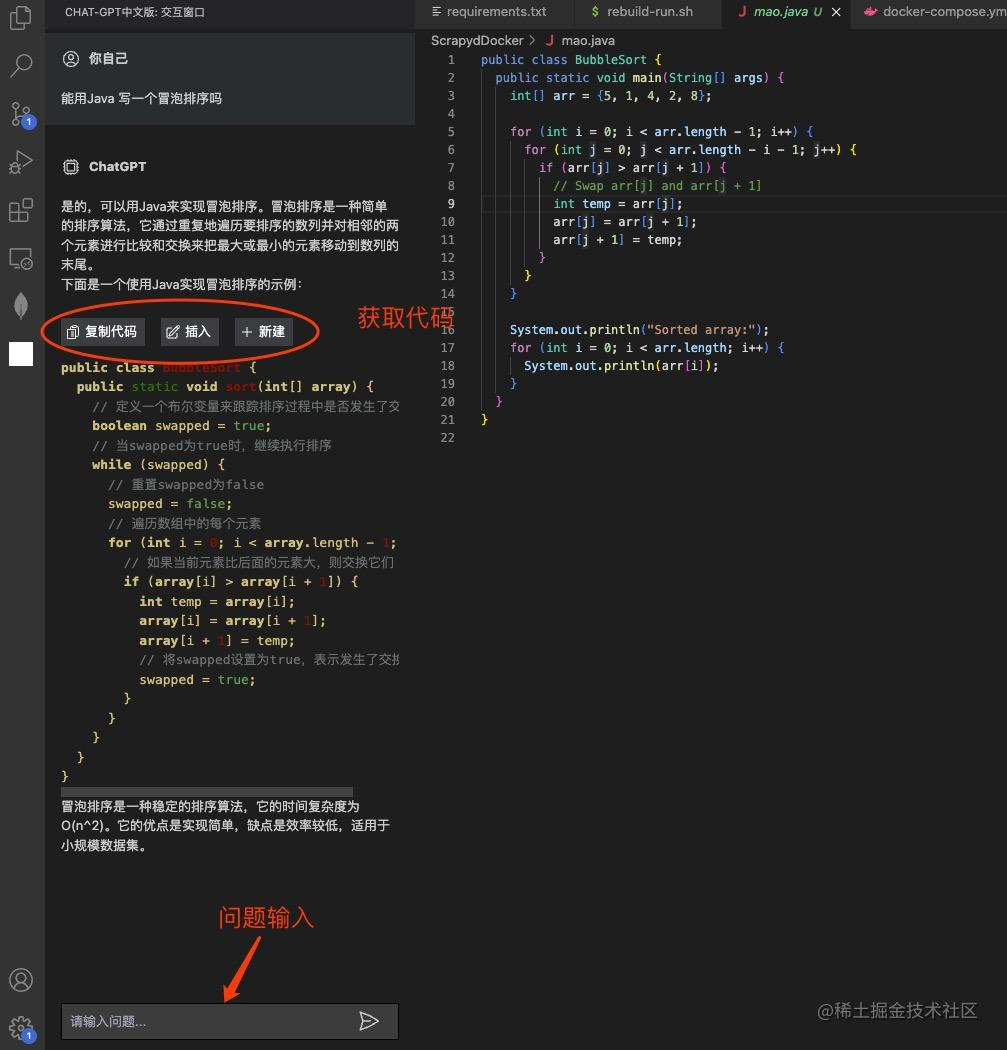Click the 新建 new file button

263,331
